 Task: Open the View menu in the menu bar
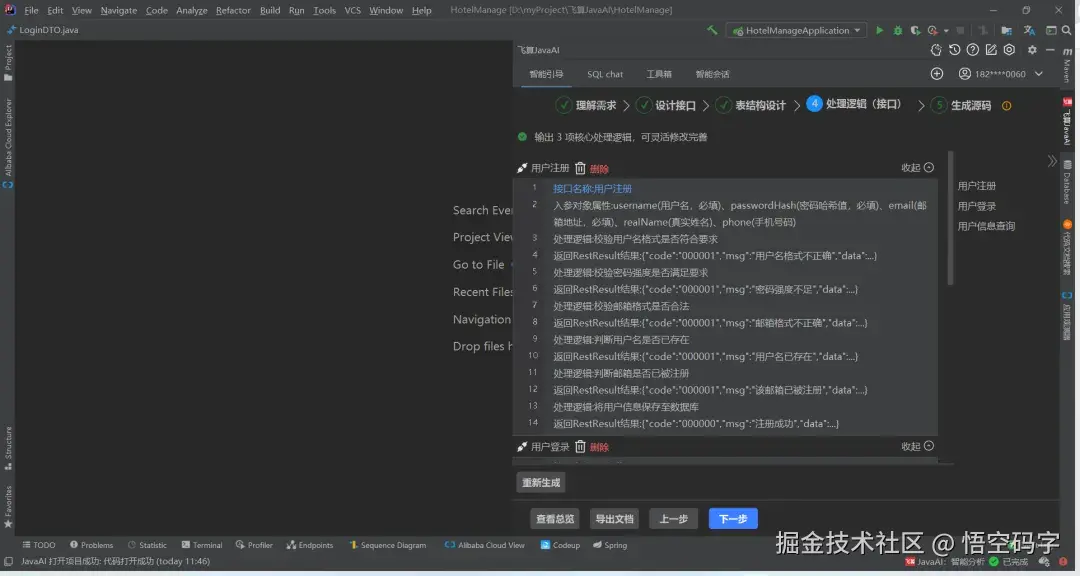point(81,10)
